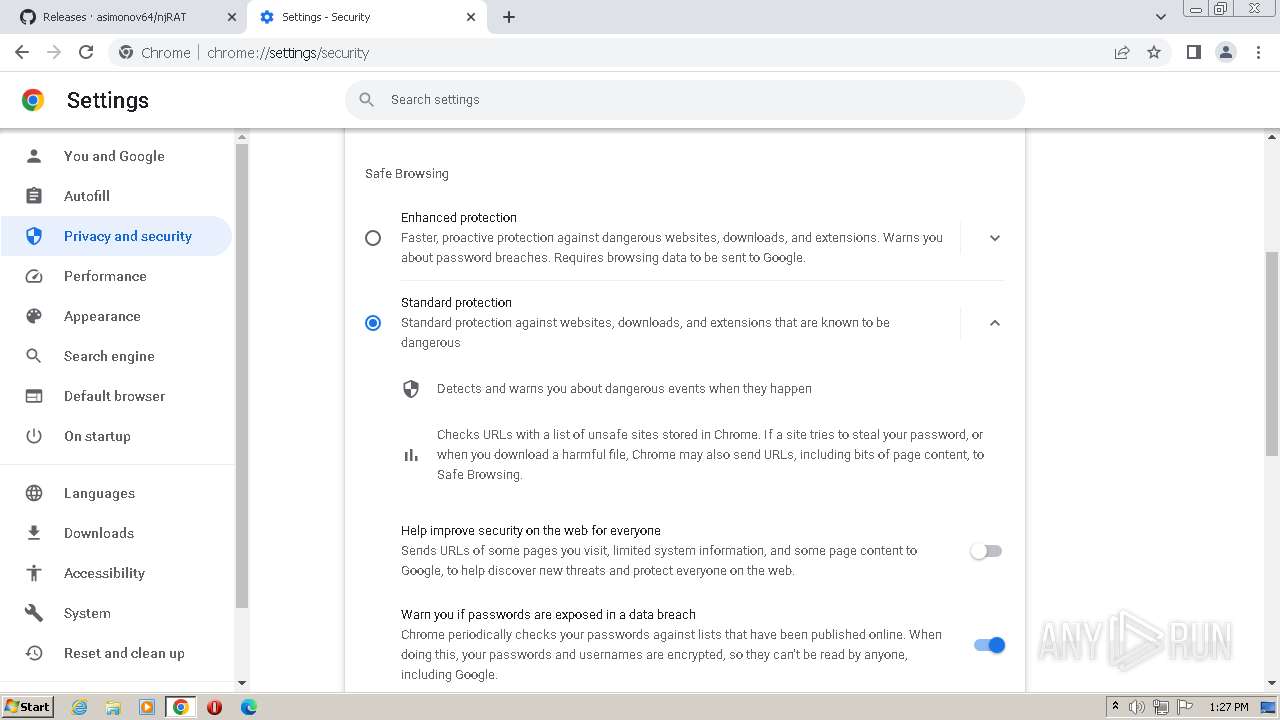The image size is (1280, 720).
Task: Switch to the Releases asimonov64/njRAT tab
Action: tap(127, 17)
